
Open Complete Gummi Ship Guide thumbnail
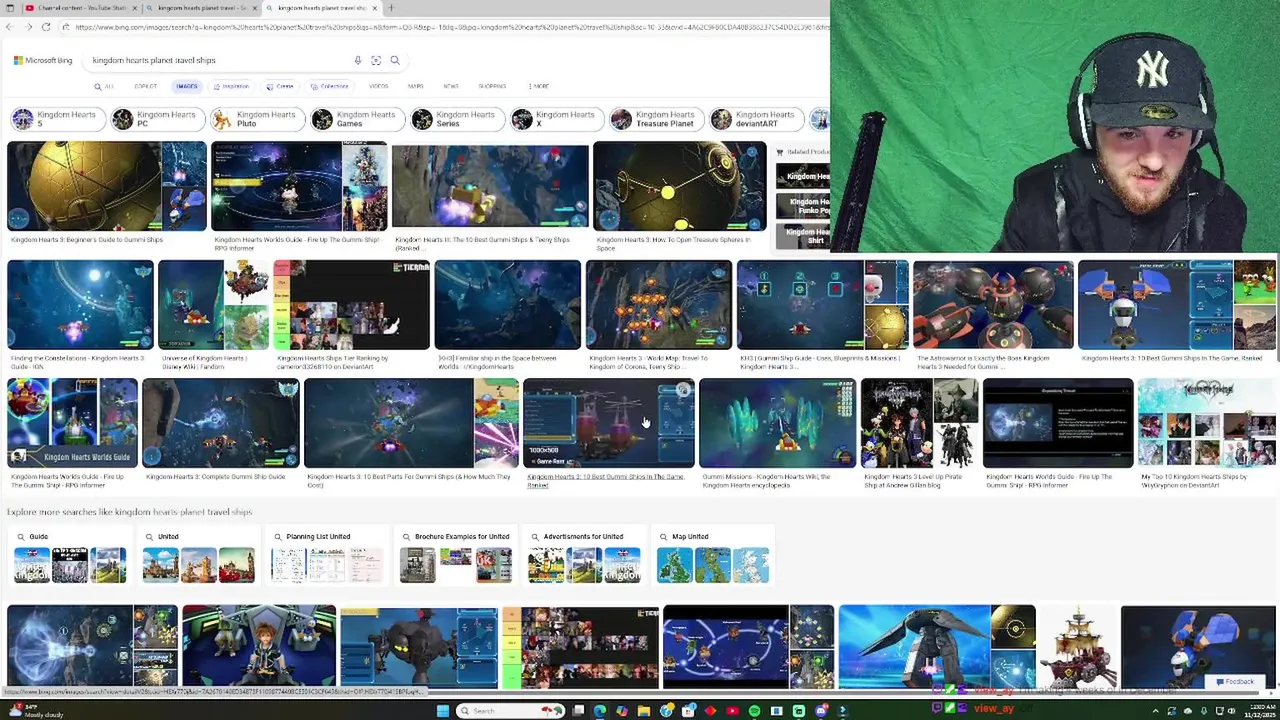point(220,423)
